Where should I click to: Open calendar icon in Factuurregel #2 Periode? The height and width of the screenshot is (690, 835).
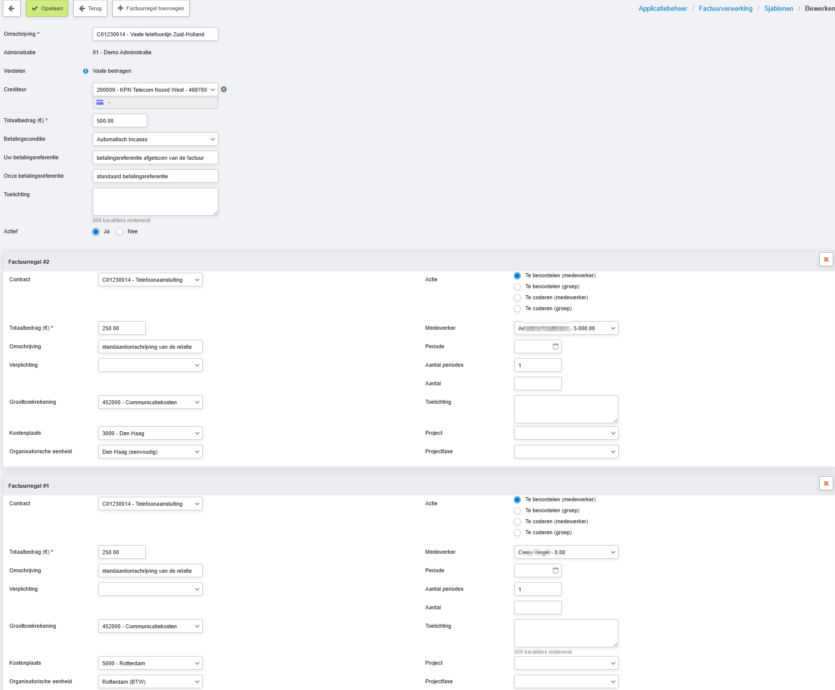555,346
